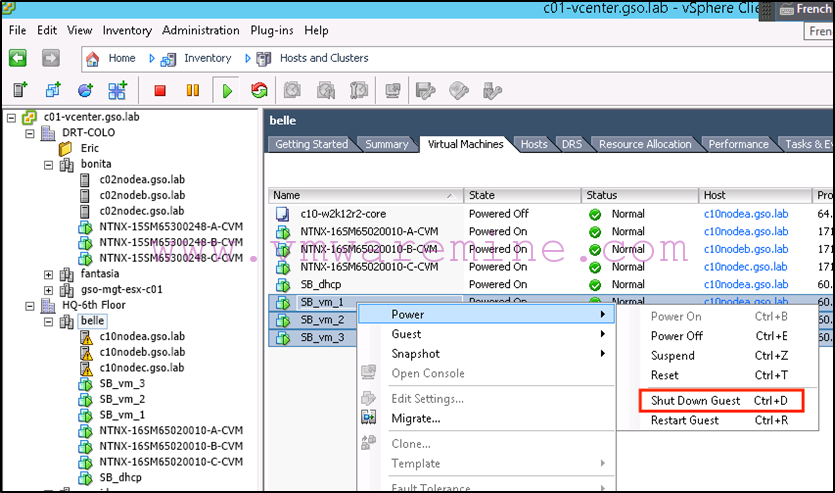Click the Eric folder icon in tree
The height and width of the screenshot is (493, 835).
click(x=66, y=149)
